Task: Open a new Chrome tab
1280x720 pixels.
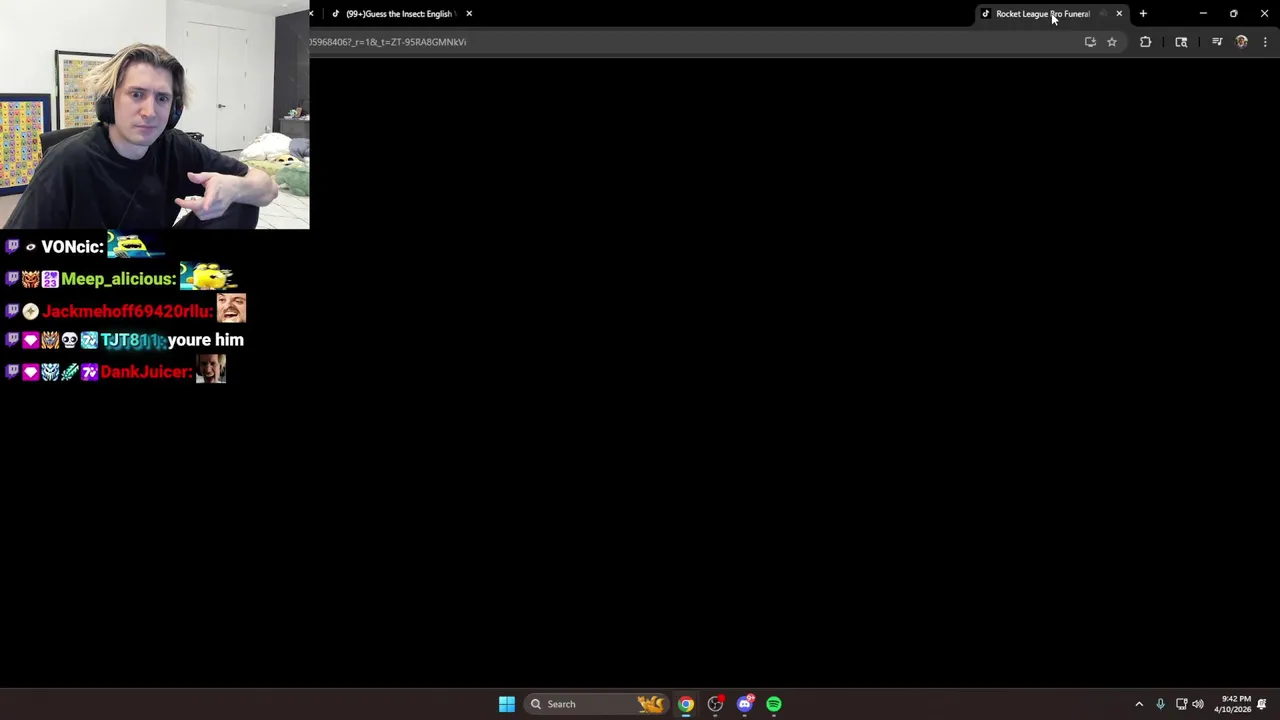Action: click(1143, 14)
